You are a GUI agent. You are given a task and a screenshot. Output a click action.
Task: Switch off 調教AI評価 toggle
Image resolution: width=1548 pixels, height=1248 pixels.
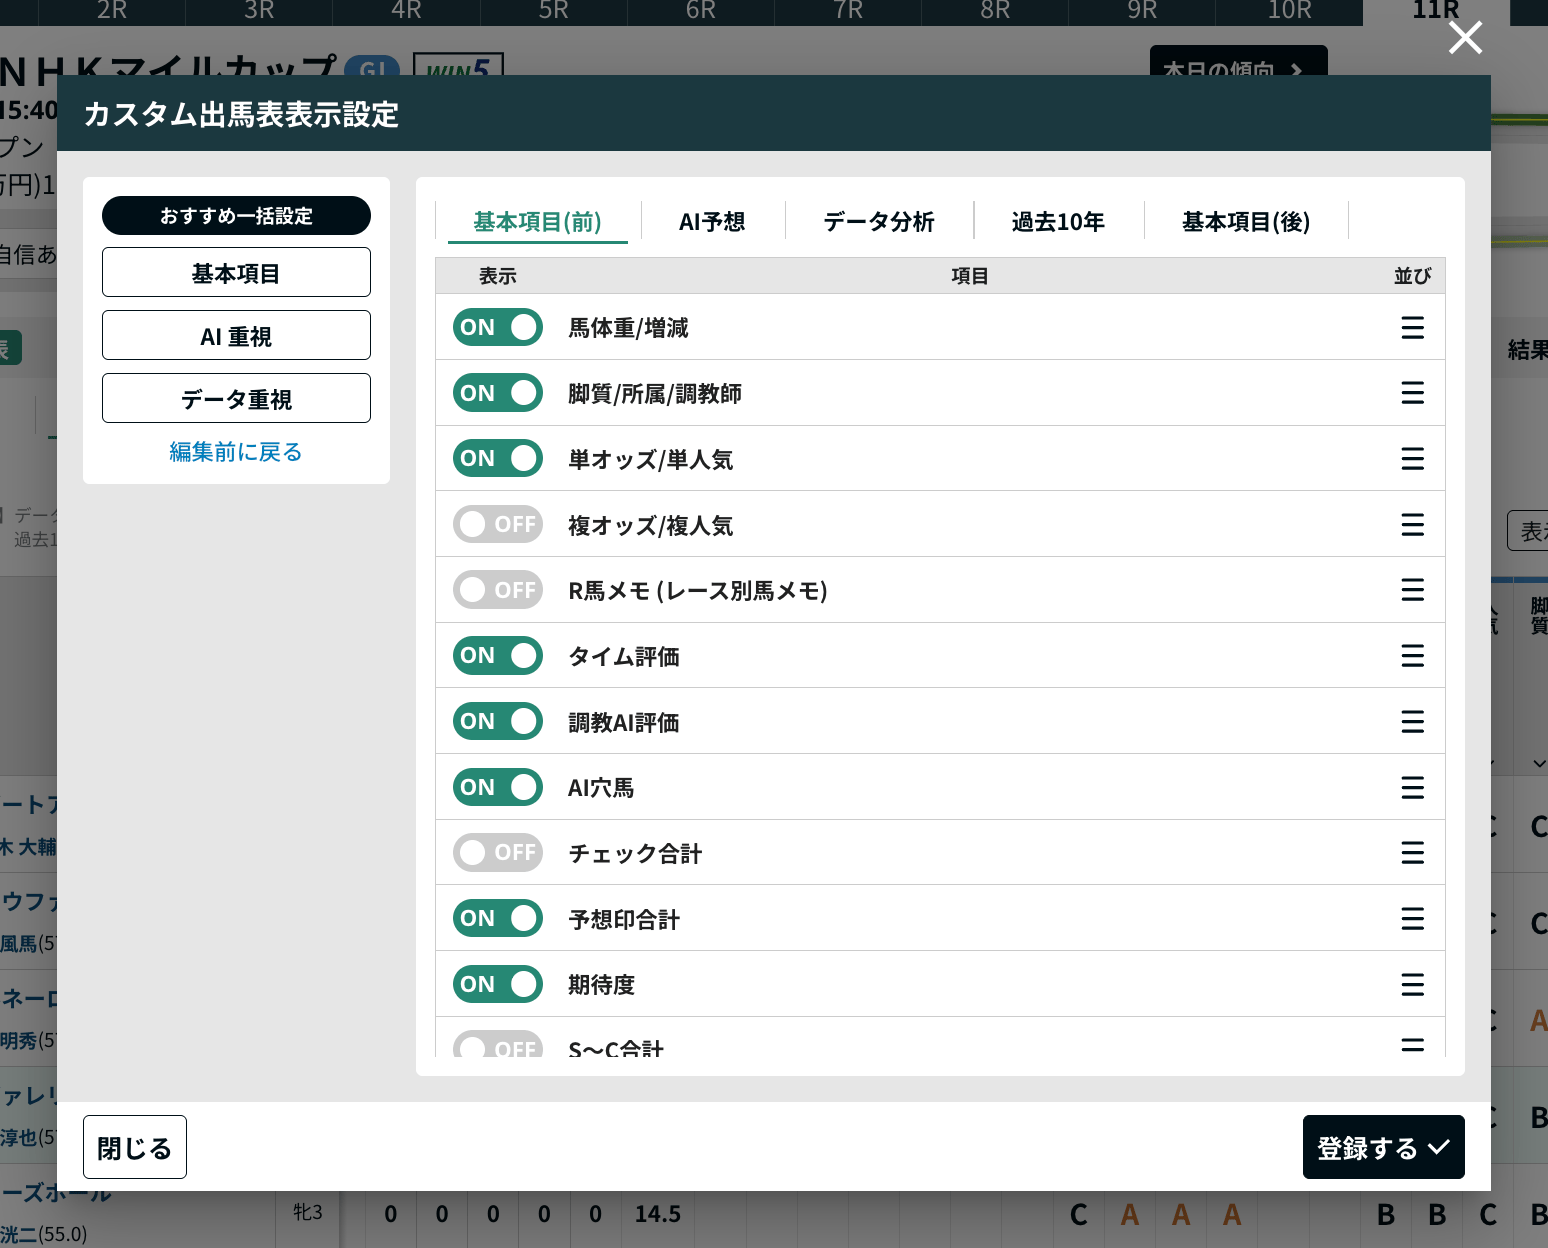(498, 721)
